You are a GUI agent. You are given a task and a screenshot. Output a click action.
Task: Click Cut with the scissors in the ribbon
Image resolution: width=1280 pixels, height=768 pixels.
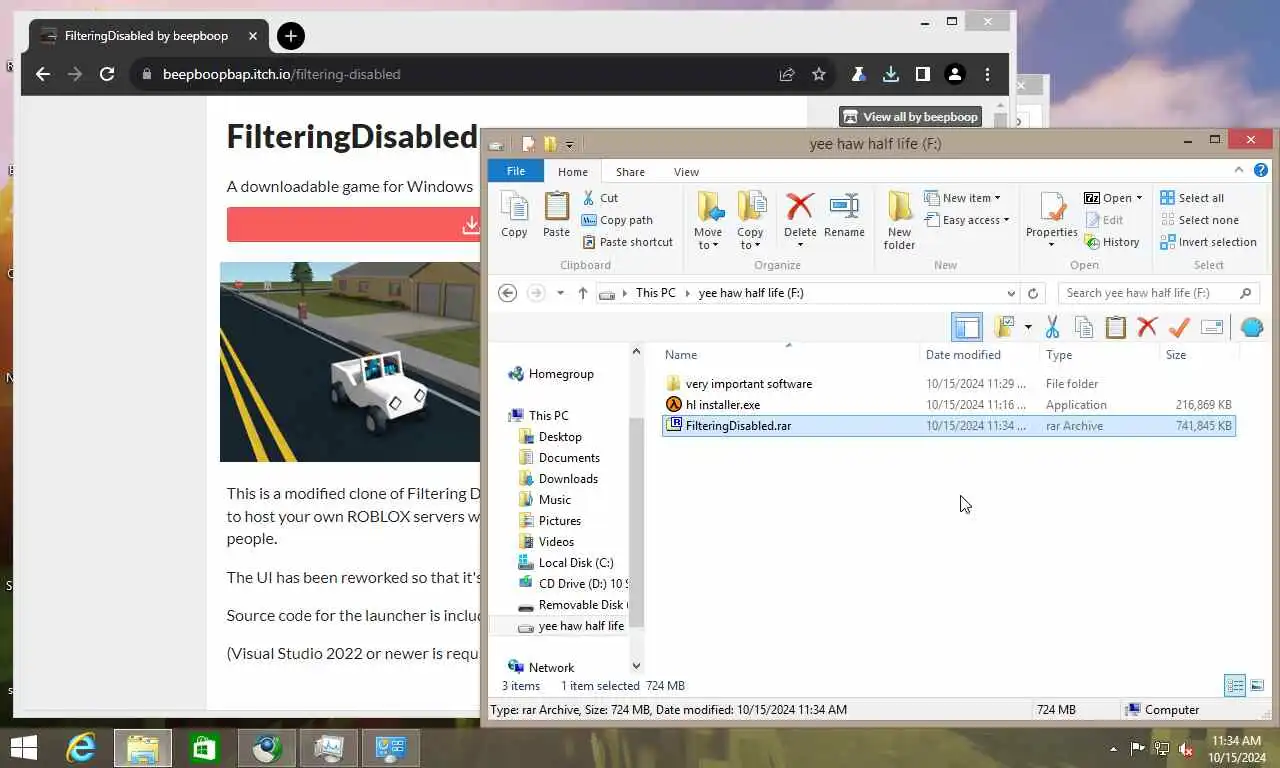tap(600, 198)
